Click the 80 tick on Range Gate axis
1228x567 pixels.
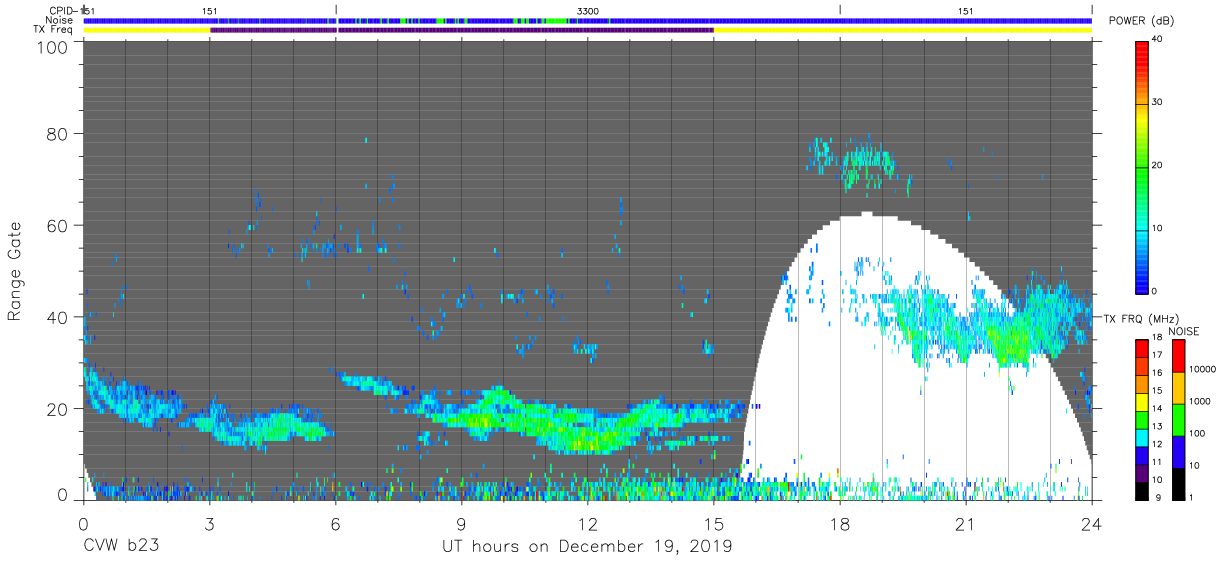tap(58, 134)
